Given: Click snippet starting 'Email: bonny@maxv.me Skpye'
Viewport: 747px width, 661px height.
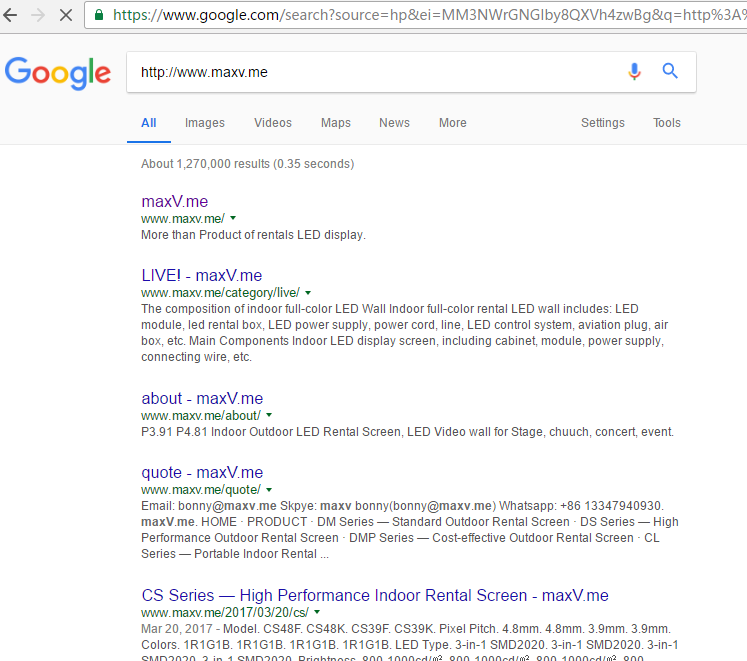Looking at the screenshot, I should click(410, 530).
